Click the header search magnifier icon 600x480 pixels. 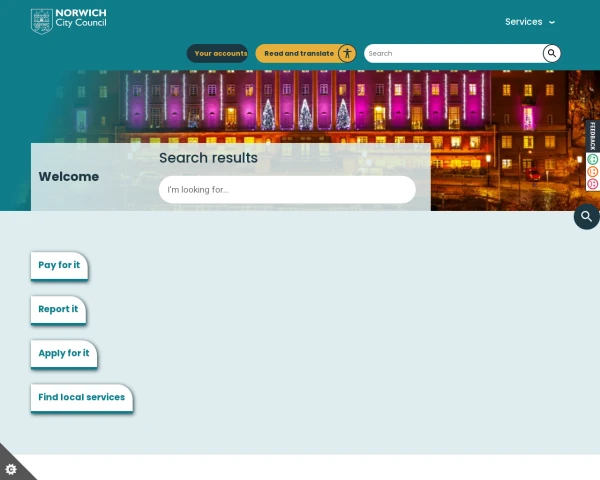tap(552, 54)
